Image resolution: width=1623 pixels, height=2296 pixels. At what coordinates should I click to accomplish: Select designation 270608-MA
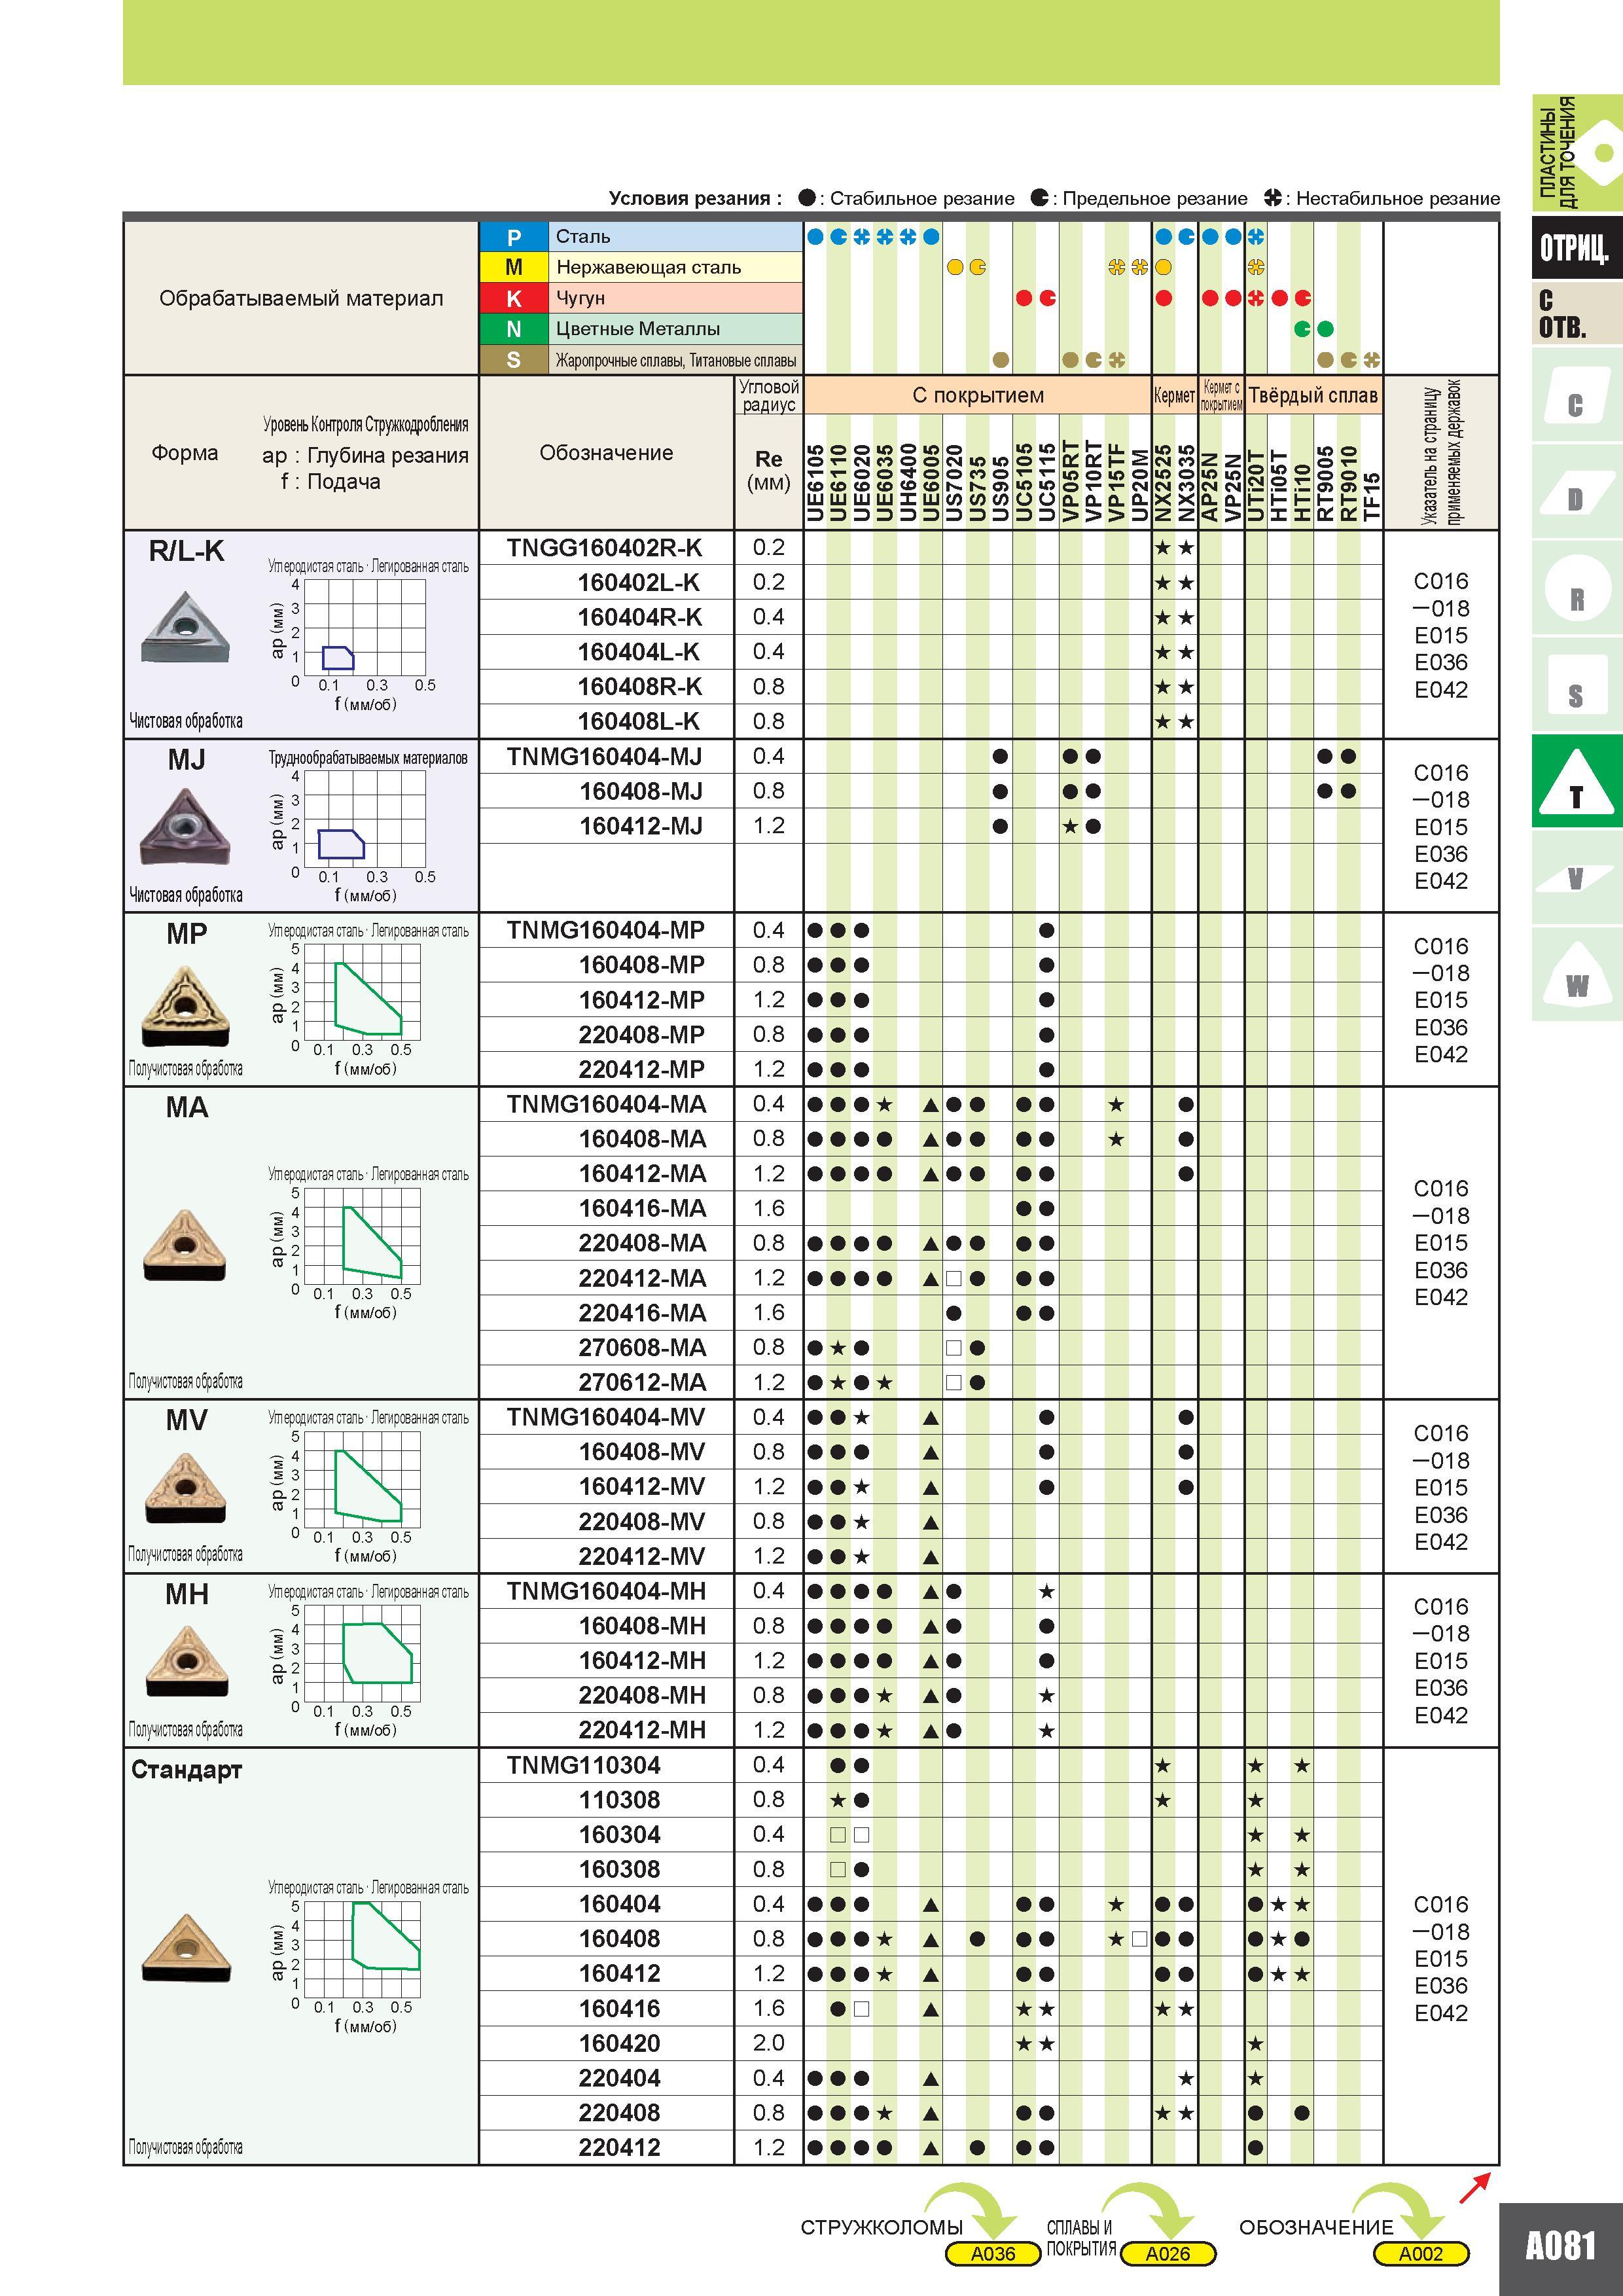[643, 1347]
